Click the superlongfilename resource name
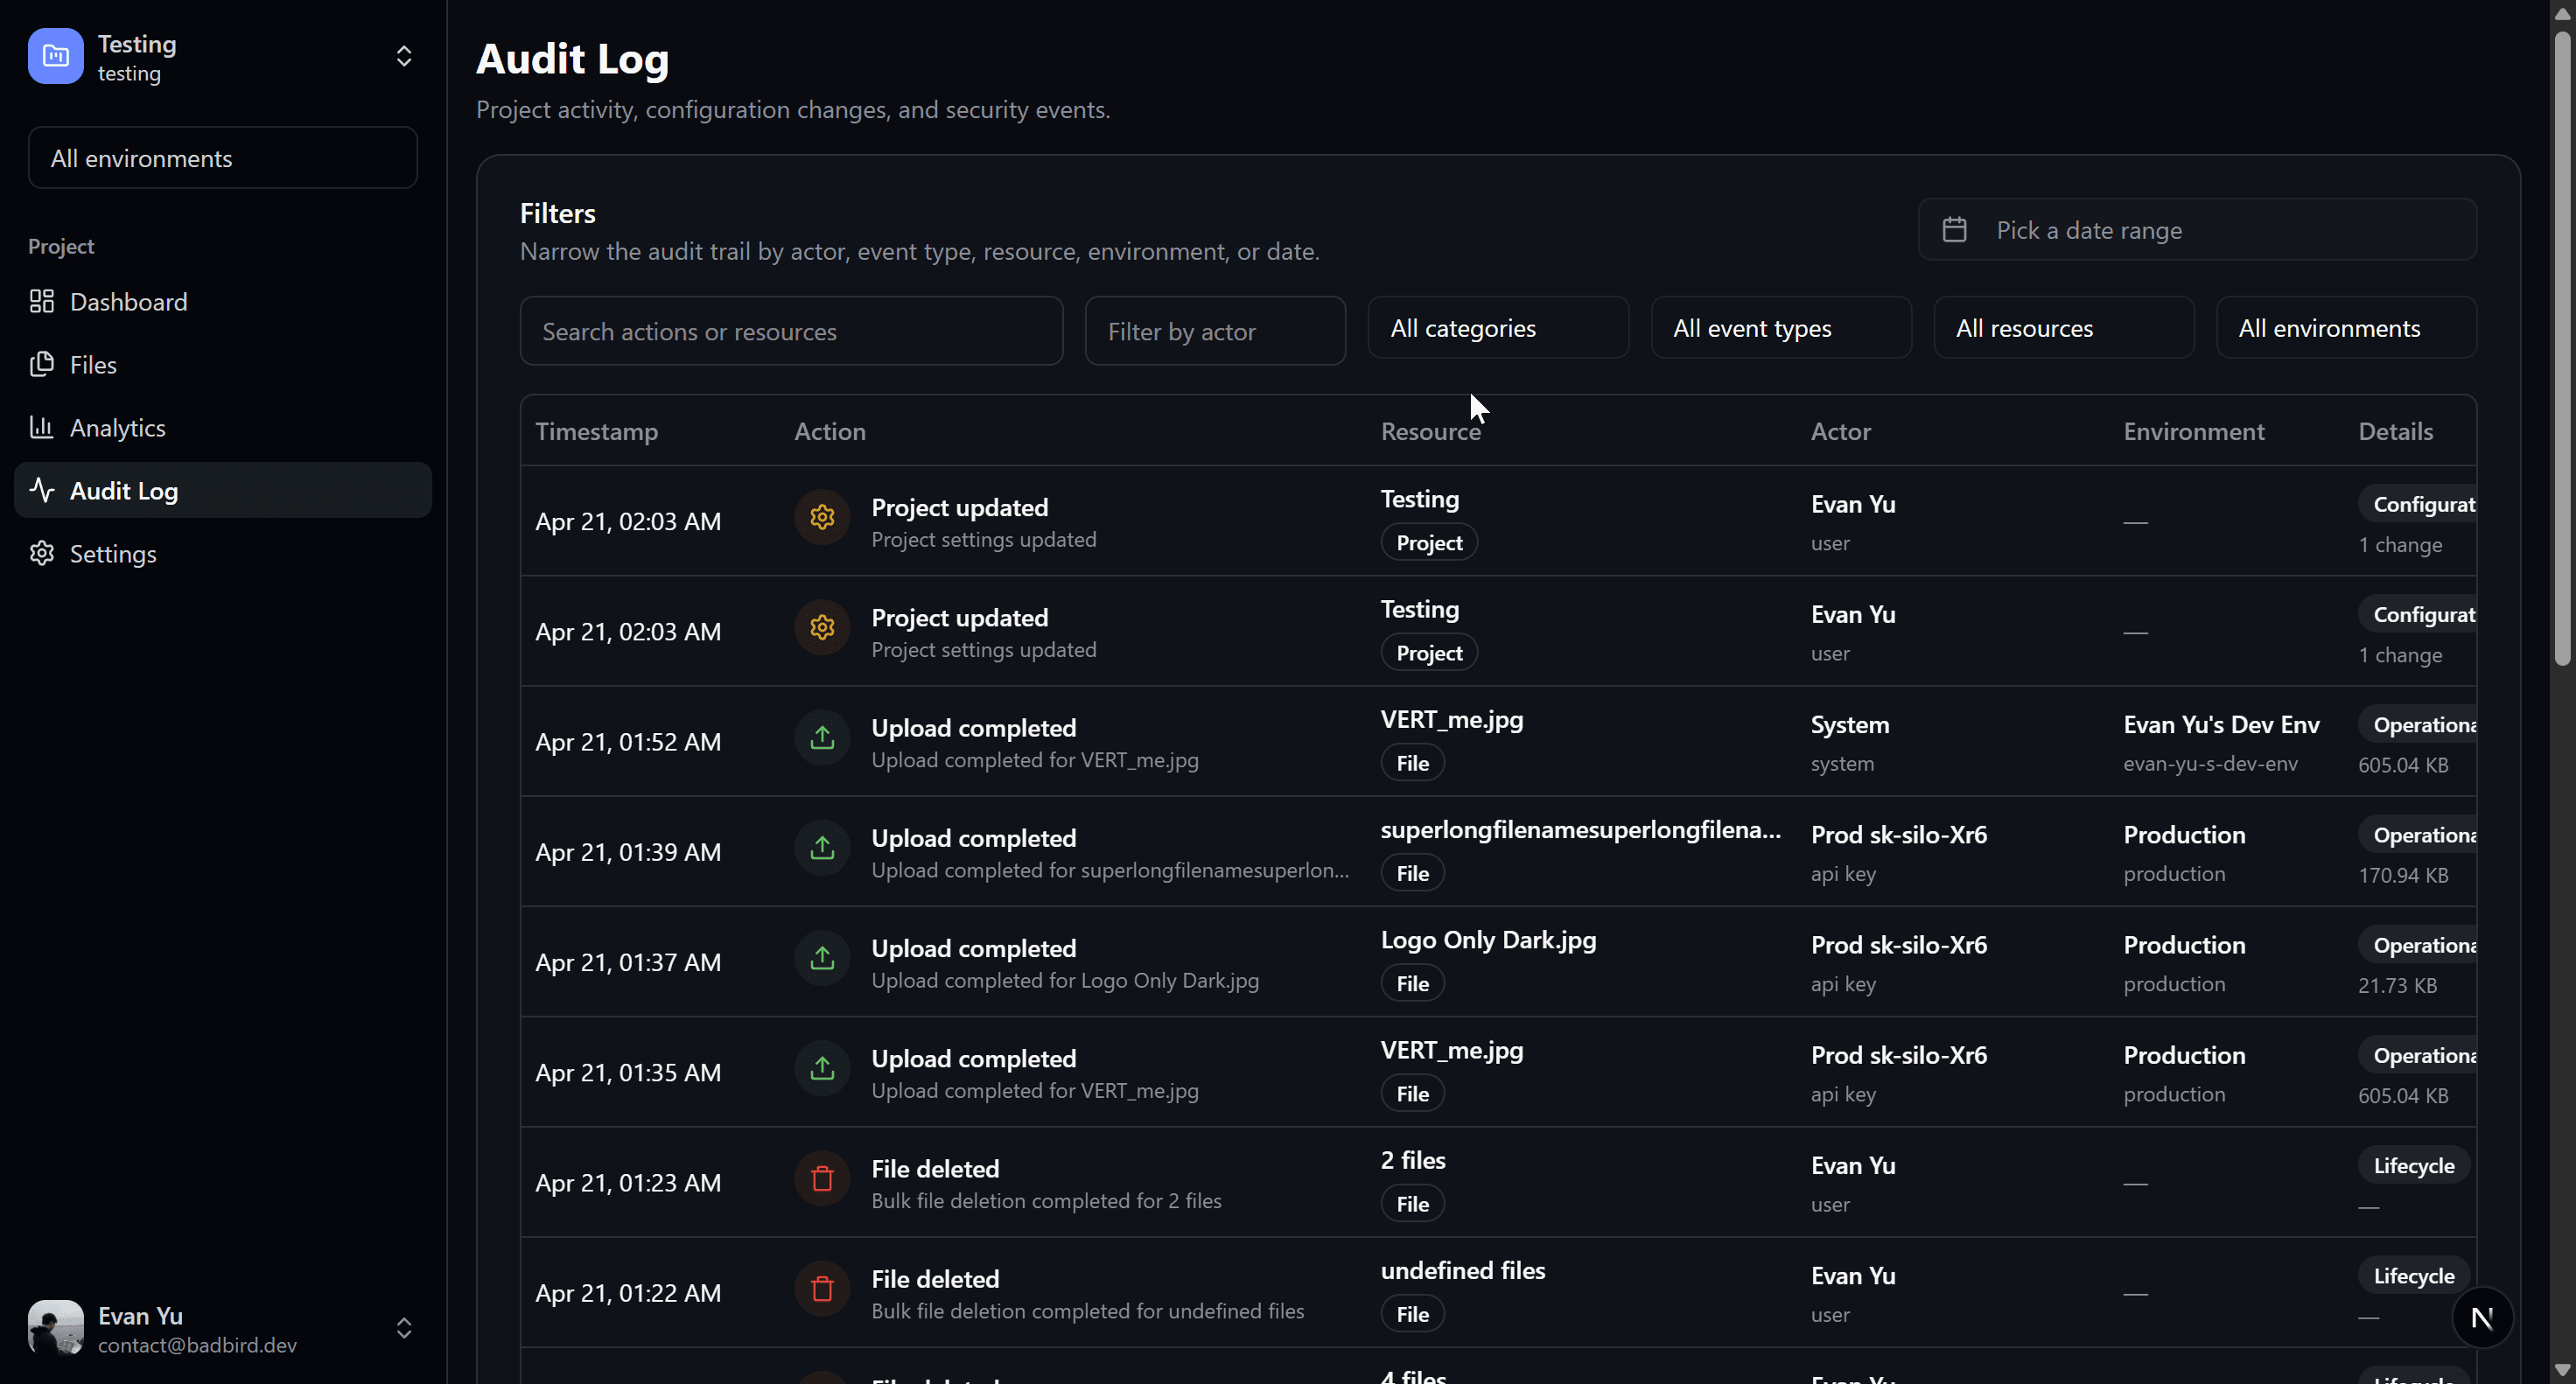This screenshot has width=2576, height=1384. click(x=1580, y=829)
